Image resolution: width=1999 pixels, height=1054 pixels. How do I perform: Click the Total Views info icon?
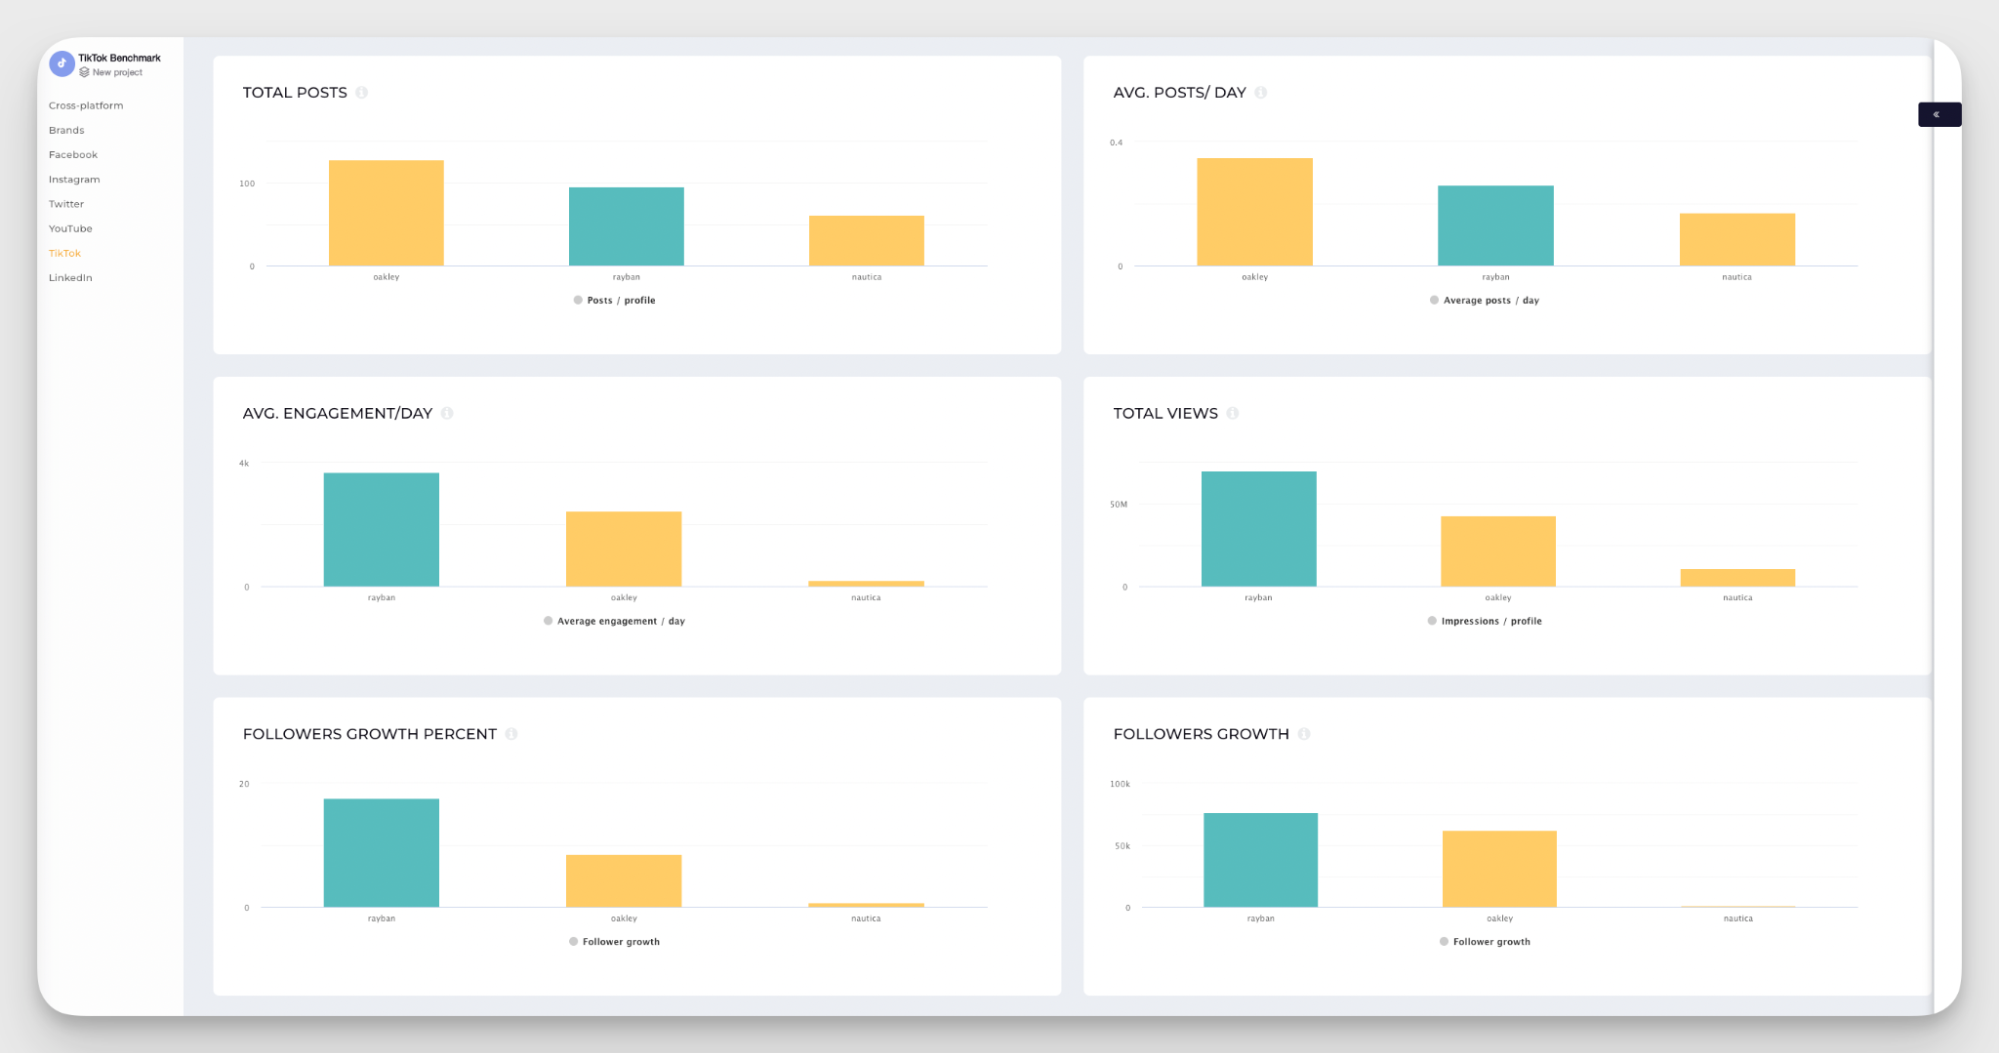(1234, 413)
